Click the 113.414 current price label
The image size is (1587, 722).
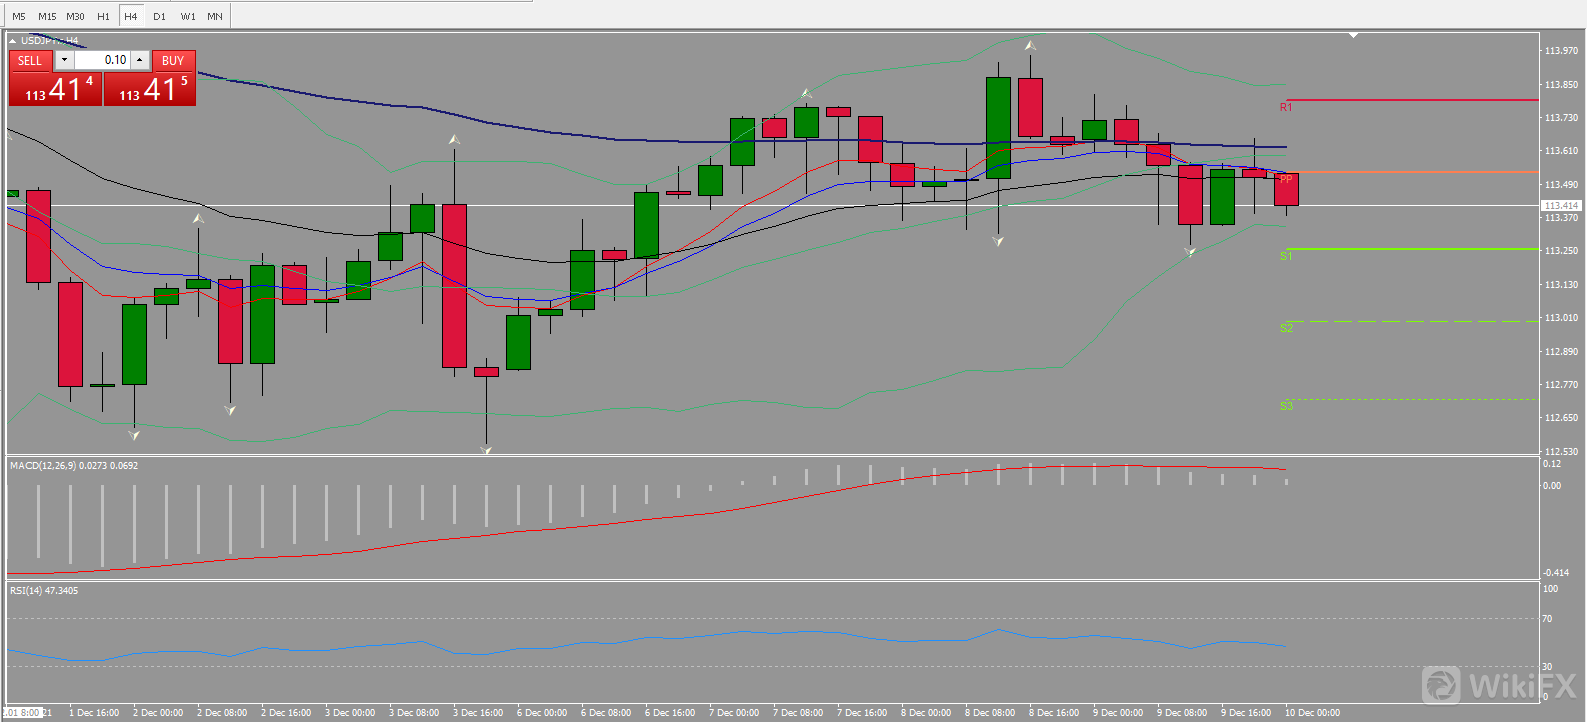[1560, 205]
